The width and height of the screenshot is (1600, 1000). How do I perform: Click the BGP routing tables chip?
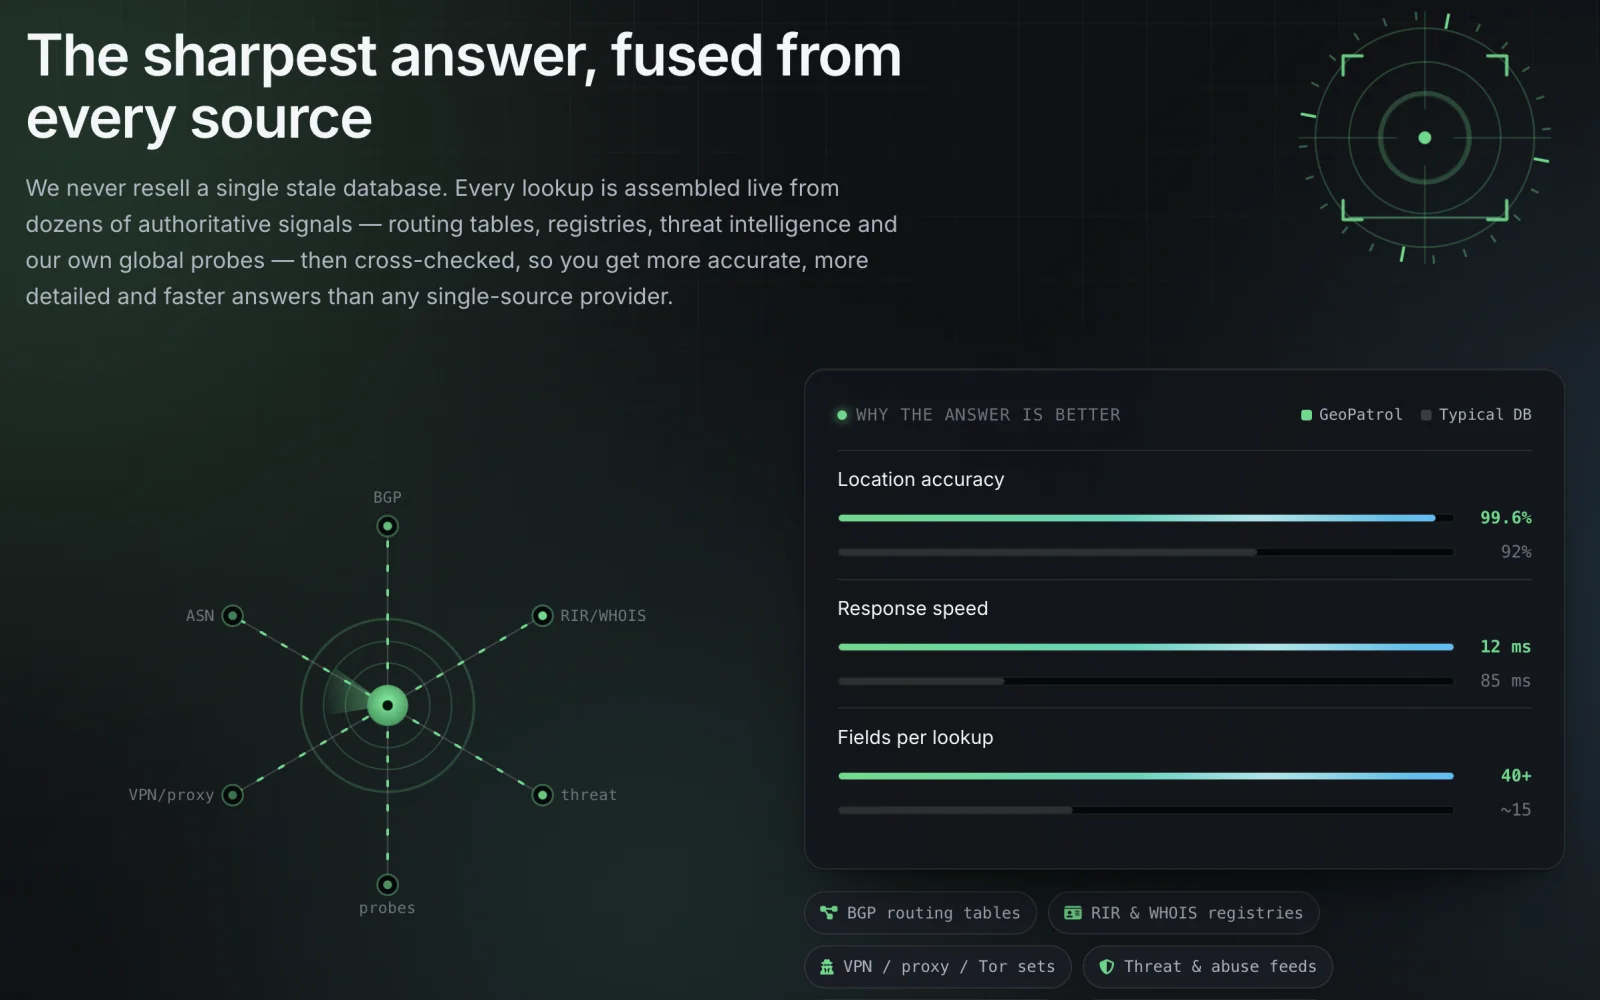920,913
